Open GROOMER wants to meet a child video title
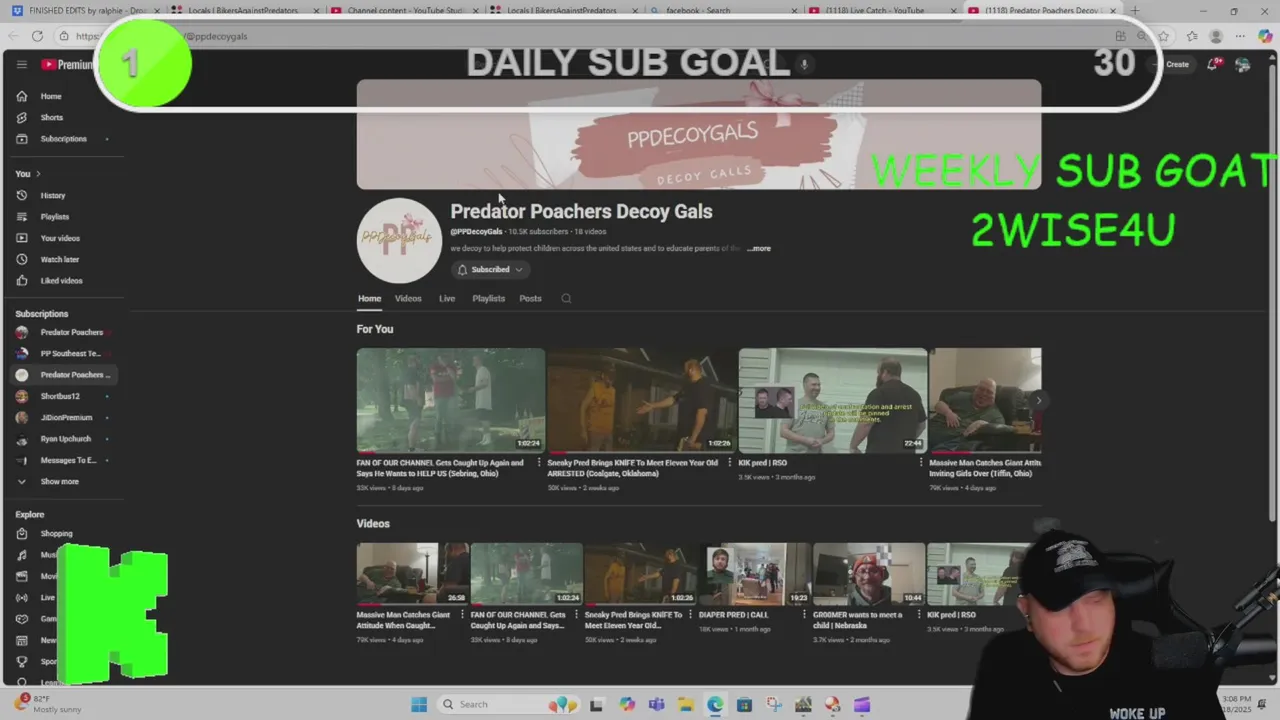 tap(858, 620)
